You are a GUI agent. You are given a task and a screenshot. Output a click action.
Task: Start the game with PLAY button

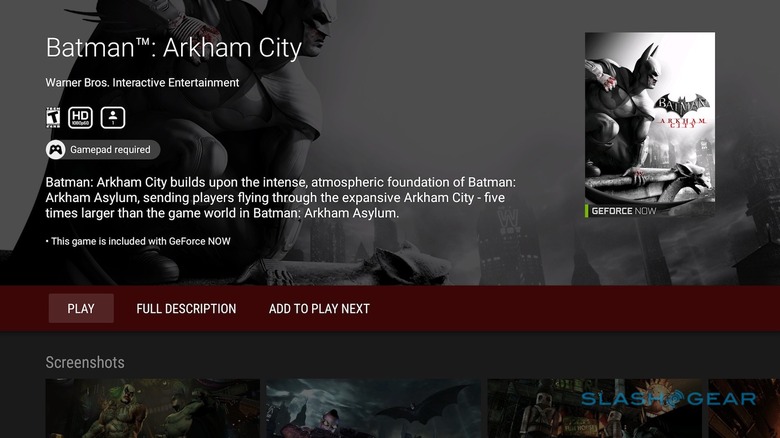coord(81,309)
